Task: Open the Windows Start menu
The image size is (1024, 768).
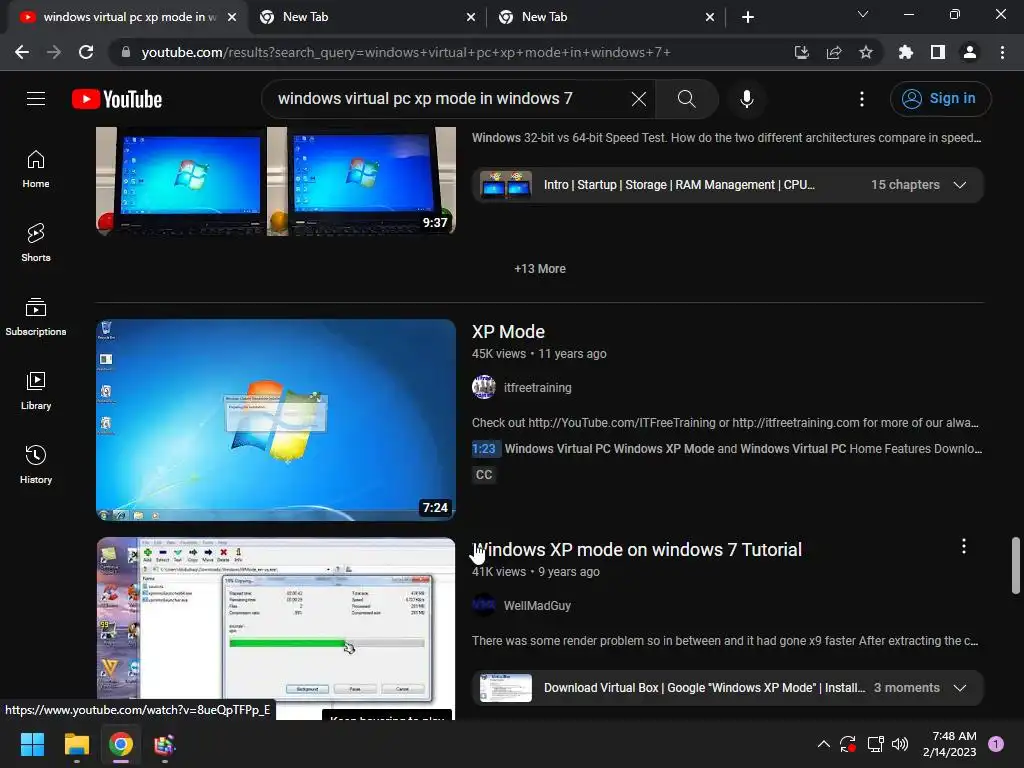Action: click(32, 744)
